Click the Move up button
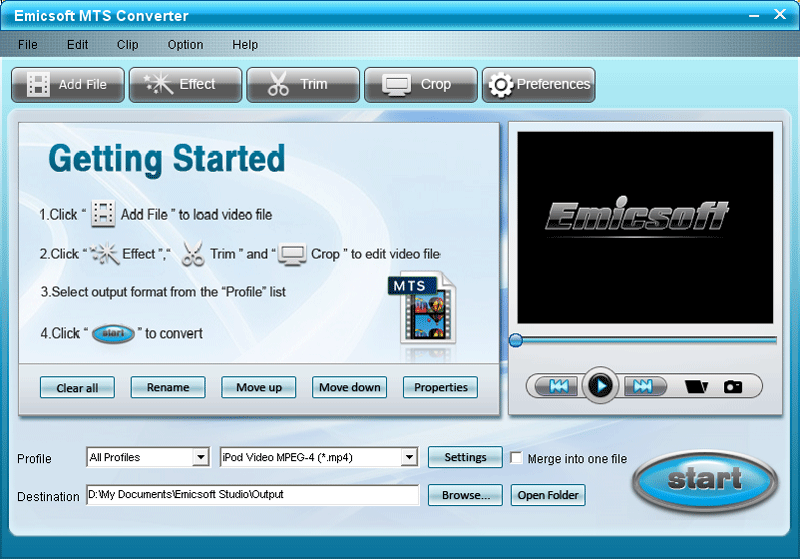 [x=259, y=388]
